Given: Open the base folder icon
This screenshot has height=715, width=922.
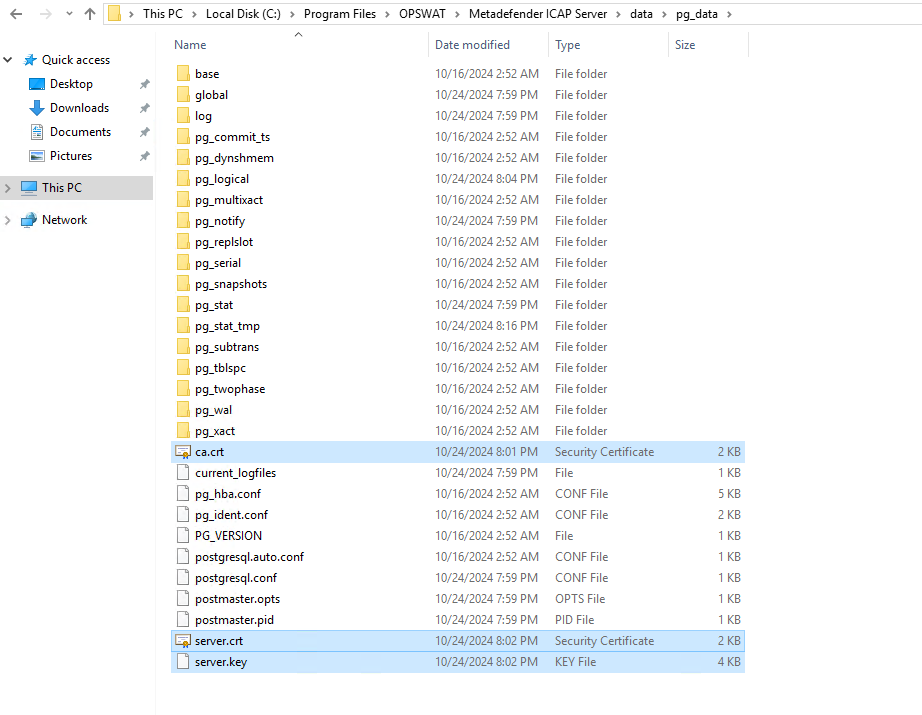Looking at the screenshot, I should [183, 73].
